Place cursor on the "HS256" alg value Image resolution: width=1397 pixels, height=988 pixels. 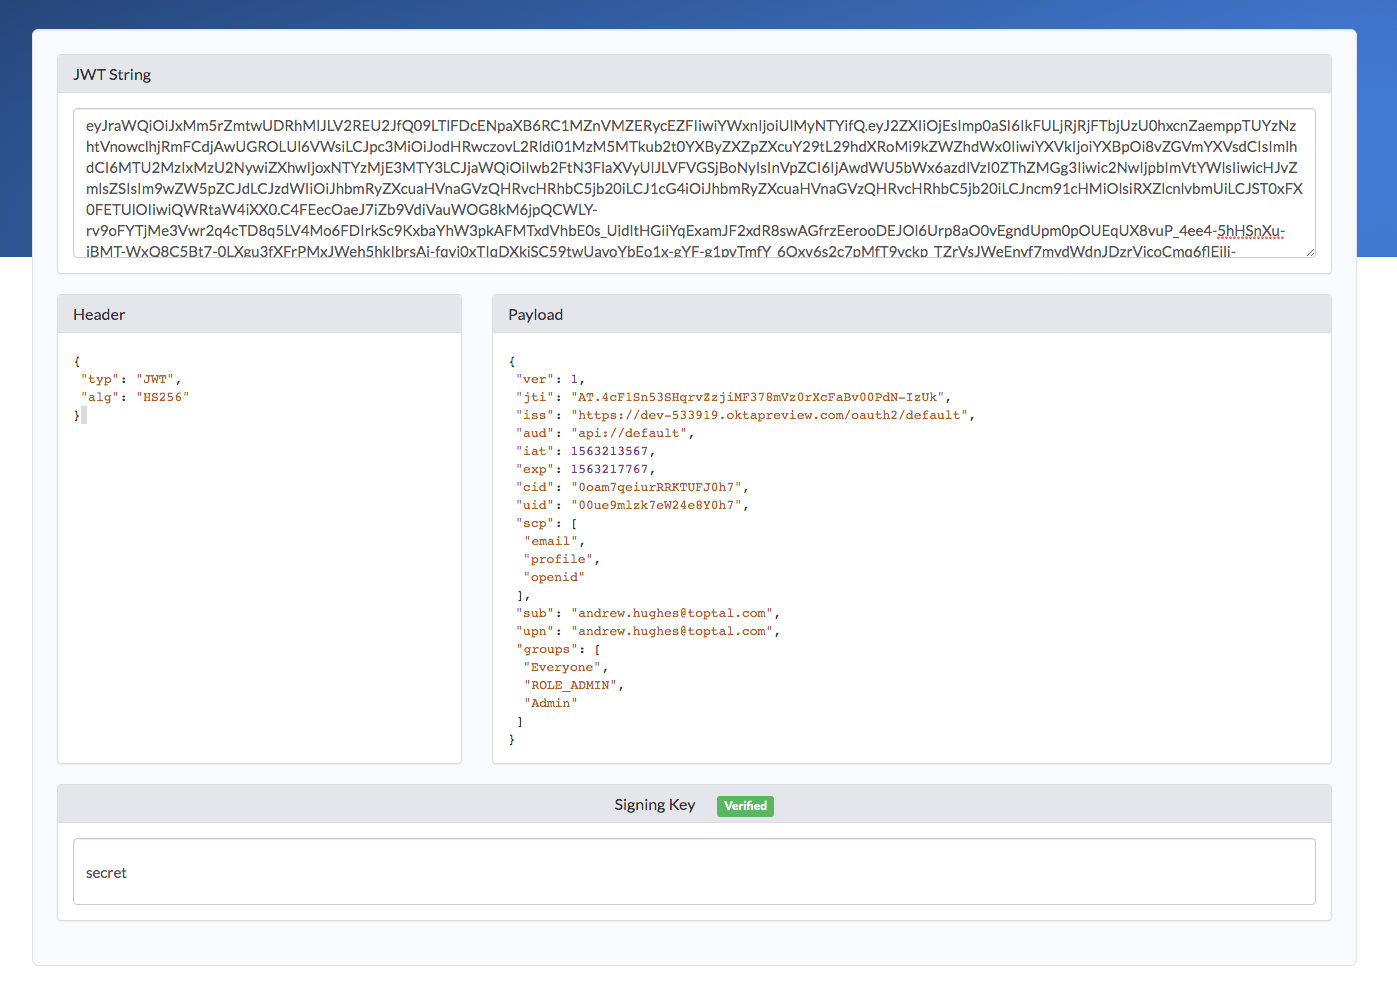pos(162,397)
